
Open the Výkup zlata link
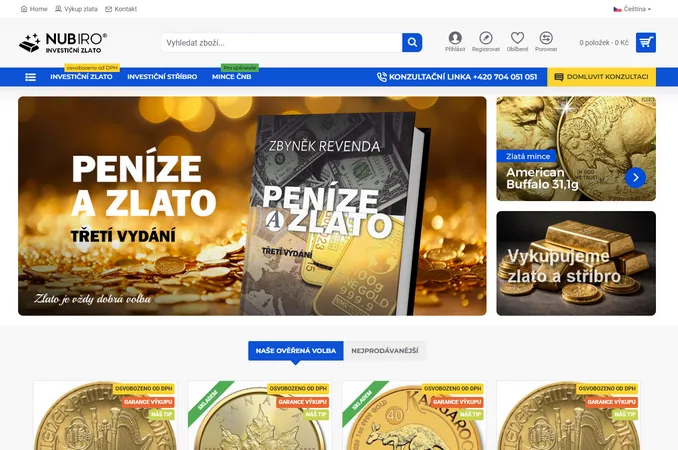pyautogui.click(x=76, y=9)
